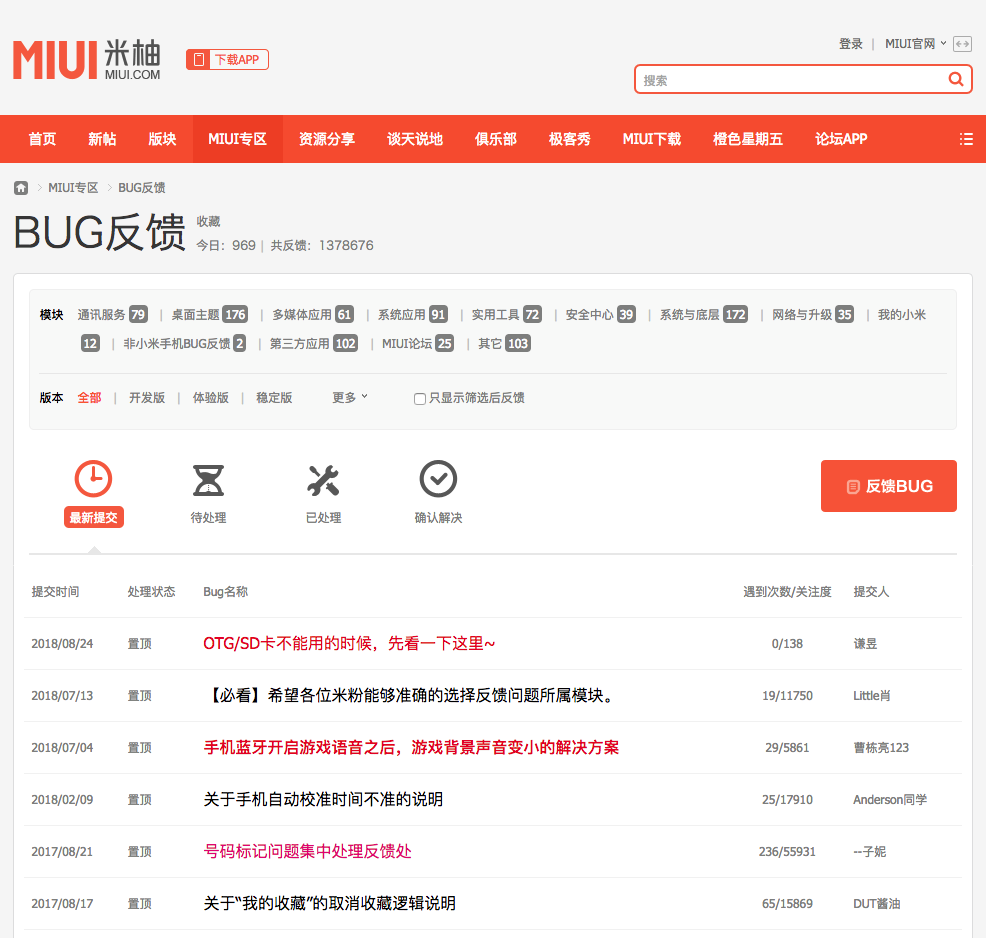Image resolution: width=986 pixels, height=938 pixels.
Task: Click the phone icon in 下载APP button
Action: click(199, 60)
